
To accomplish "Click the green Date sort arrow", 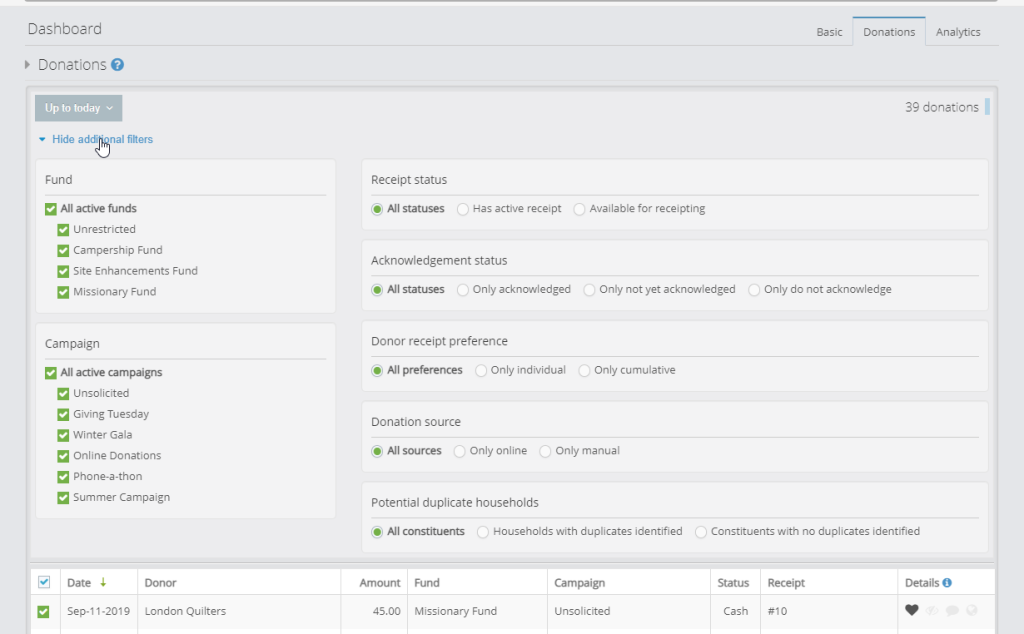I will [103, 582].
